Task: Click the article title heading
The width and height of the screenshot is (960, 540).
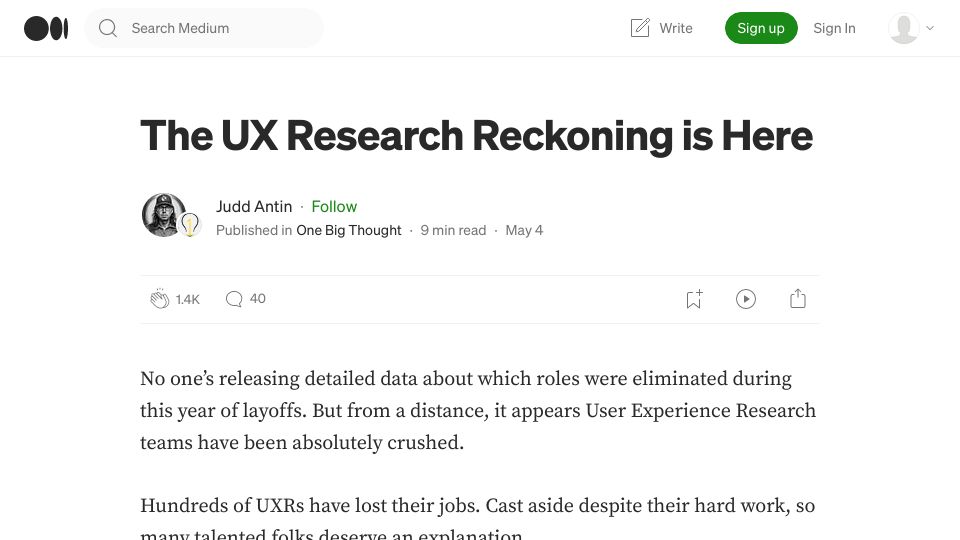Action: pos(476,135)
